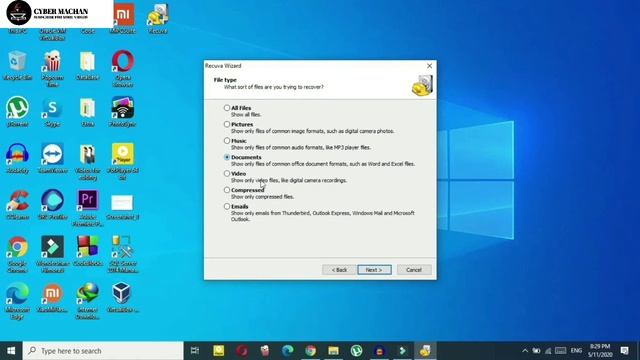
Task: Open the white document file on desktop
Action: pos(122,205)
